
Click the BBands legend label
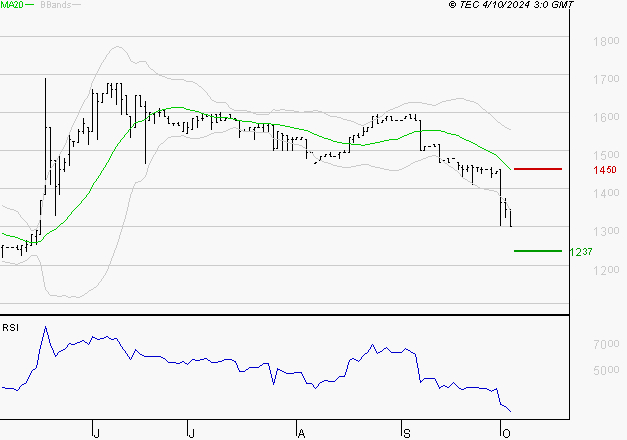pos(56,5)
